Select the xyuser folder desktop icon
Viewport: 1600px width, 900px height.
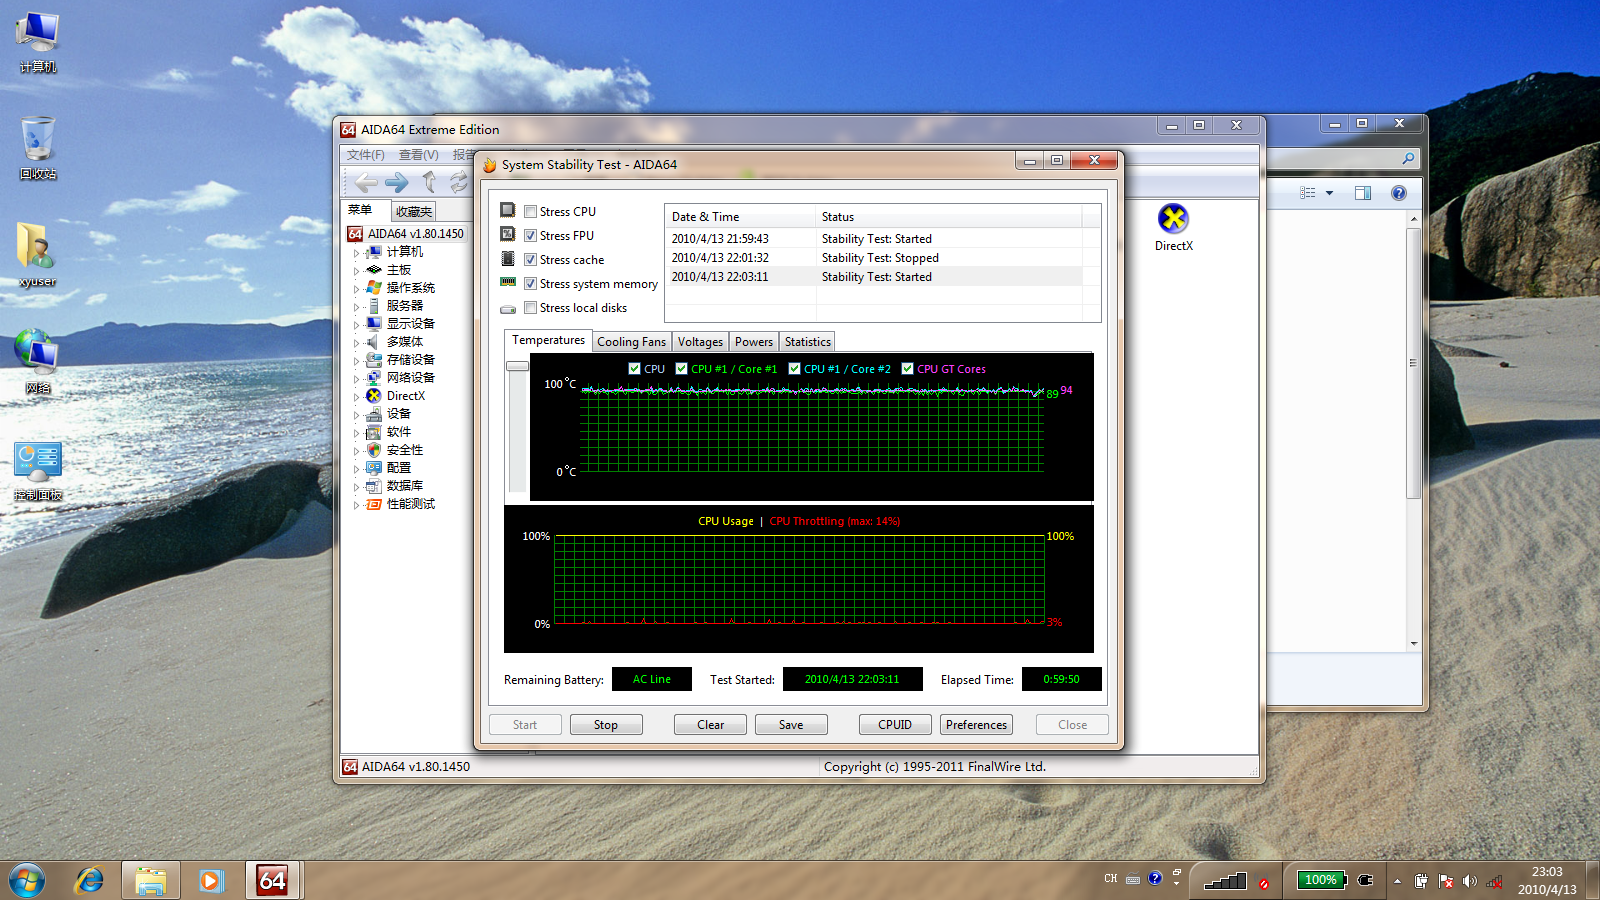pyautogui.click(x=37, y=255)
